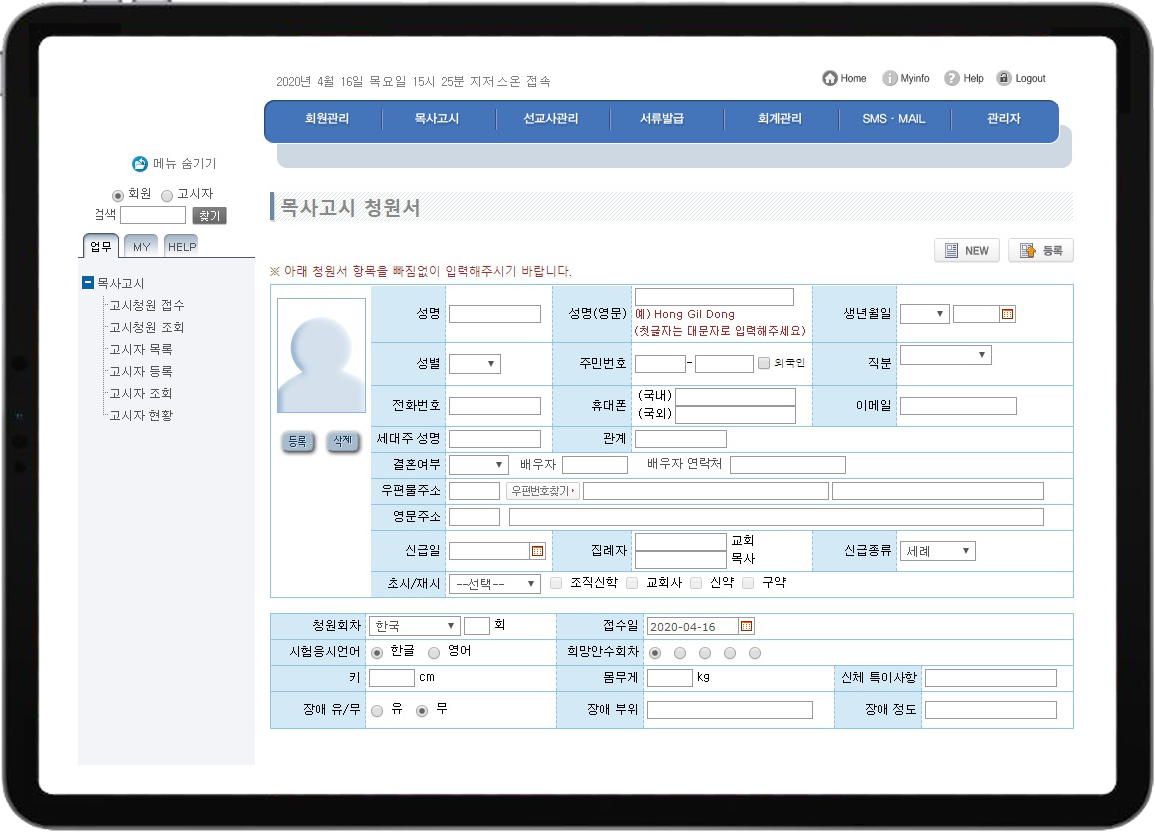Viewport: 1155px width, 832px height.
Task: Open calendar picker for 접수일 field
Action: coord(746,626)
